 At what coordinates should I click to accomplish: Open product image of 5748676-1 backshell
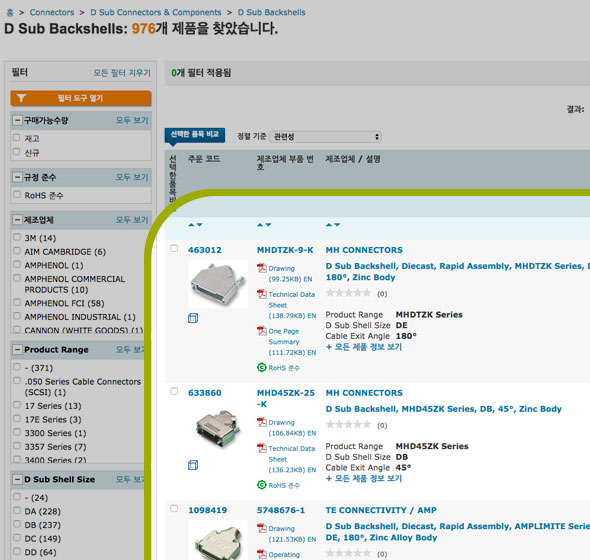coord(217,540)
